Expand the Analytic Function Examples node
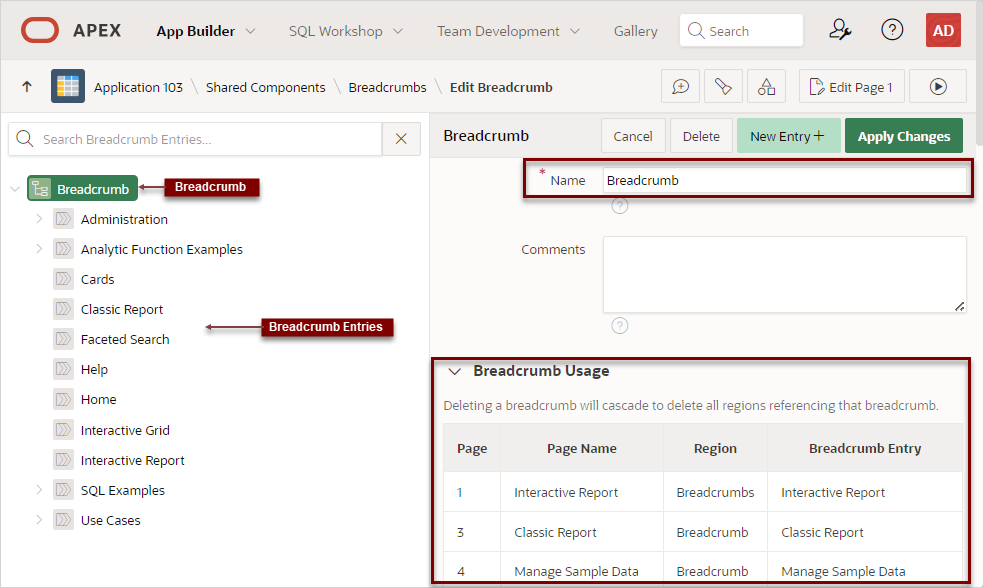The image size is (984, 588). (39, 249)
